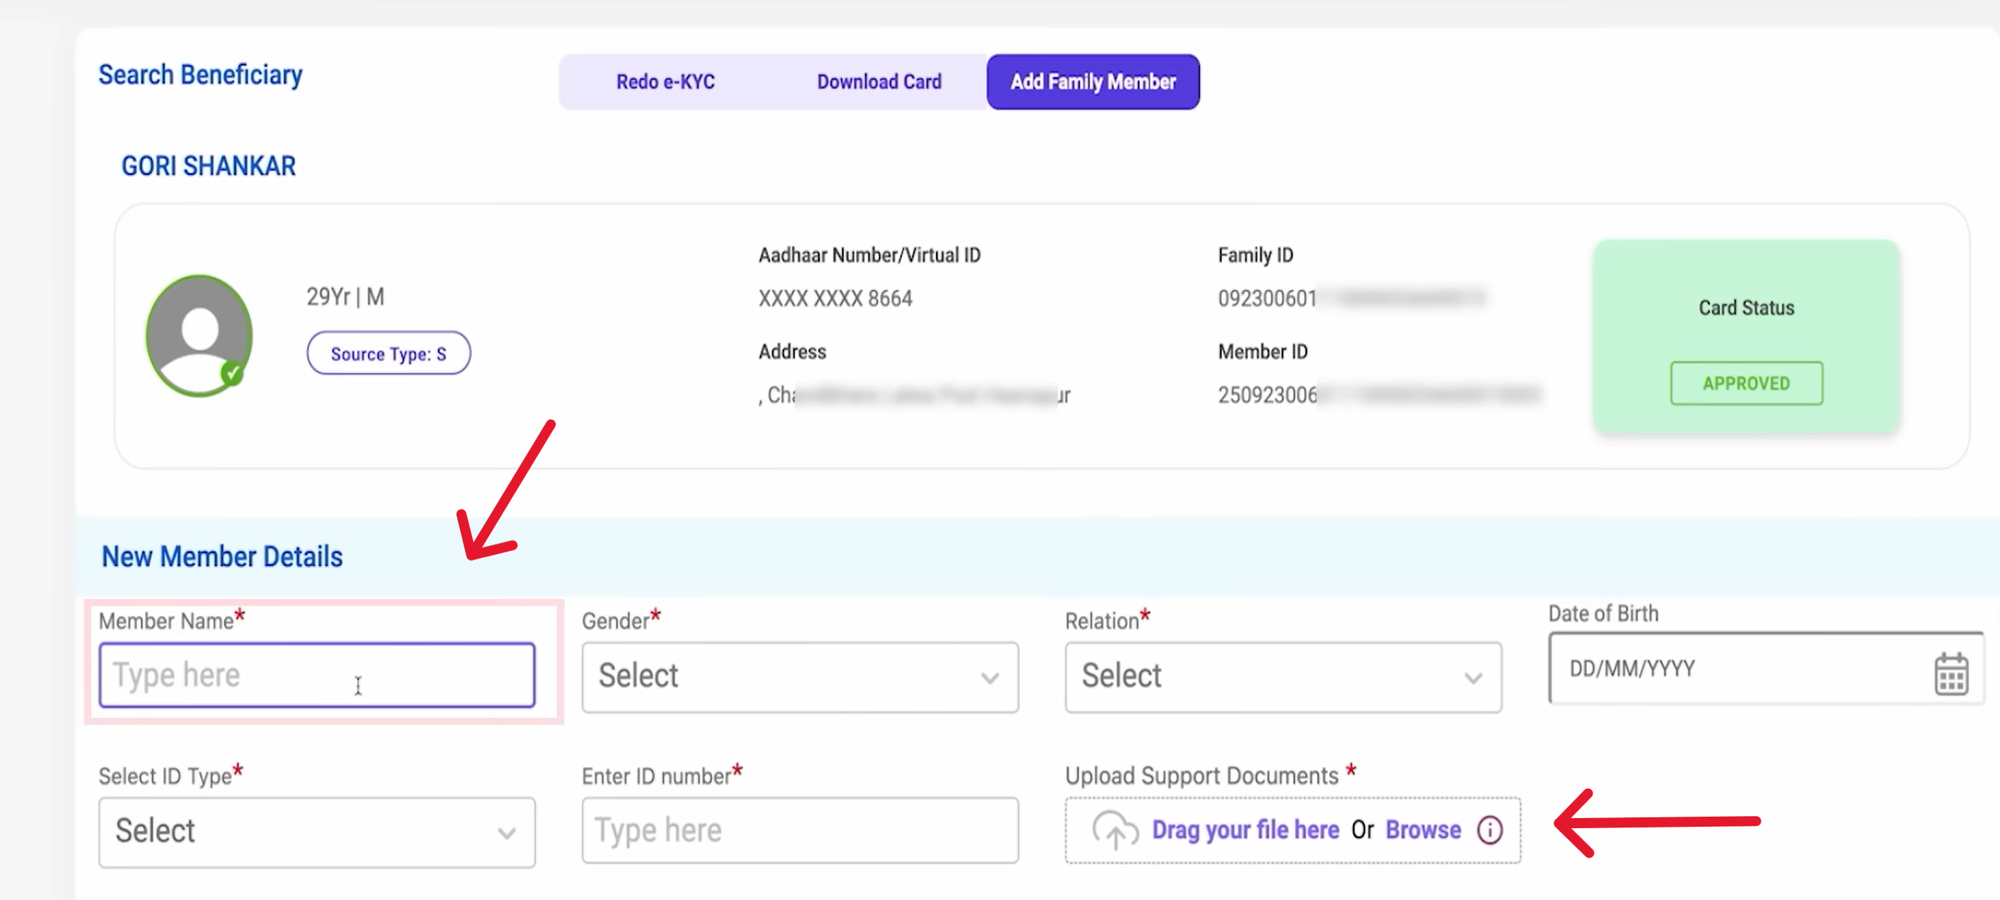Viewport: 2000px width, 900px height.
Task: Click the green verified checkmark on the avatar
Action: coord(233,373)
